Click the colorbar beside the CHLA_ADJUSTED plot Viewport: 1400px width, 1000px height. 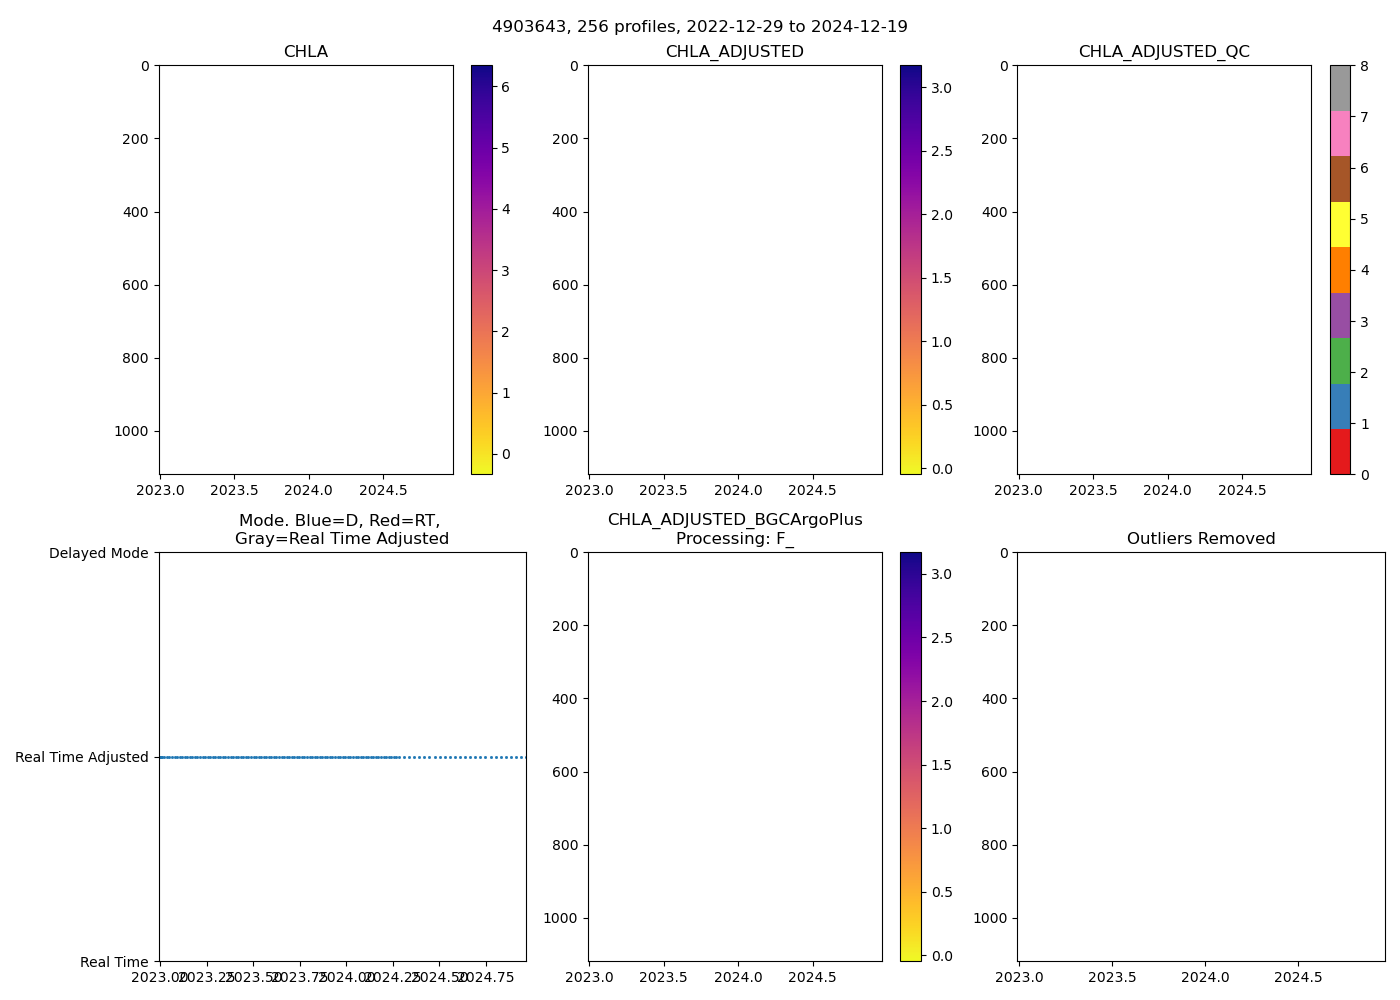[910, 270]
